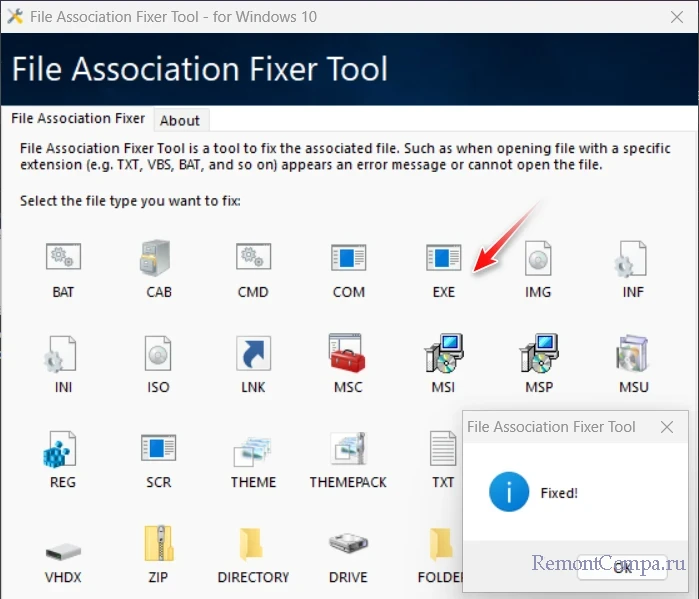Choose the THEME file type icon
Viewport: 699px width, 599px height.
pos(253,451)
